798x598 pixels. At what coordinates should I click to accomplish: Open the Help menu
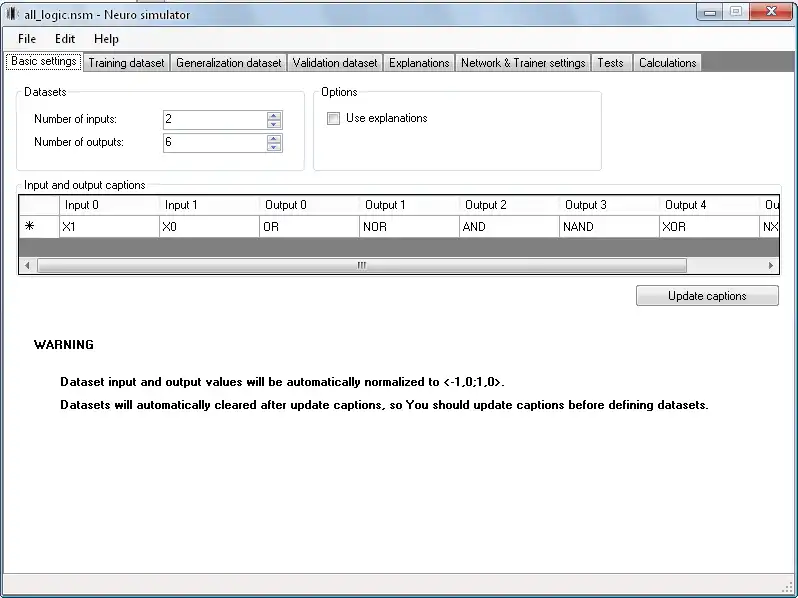pos(106,39)
